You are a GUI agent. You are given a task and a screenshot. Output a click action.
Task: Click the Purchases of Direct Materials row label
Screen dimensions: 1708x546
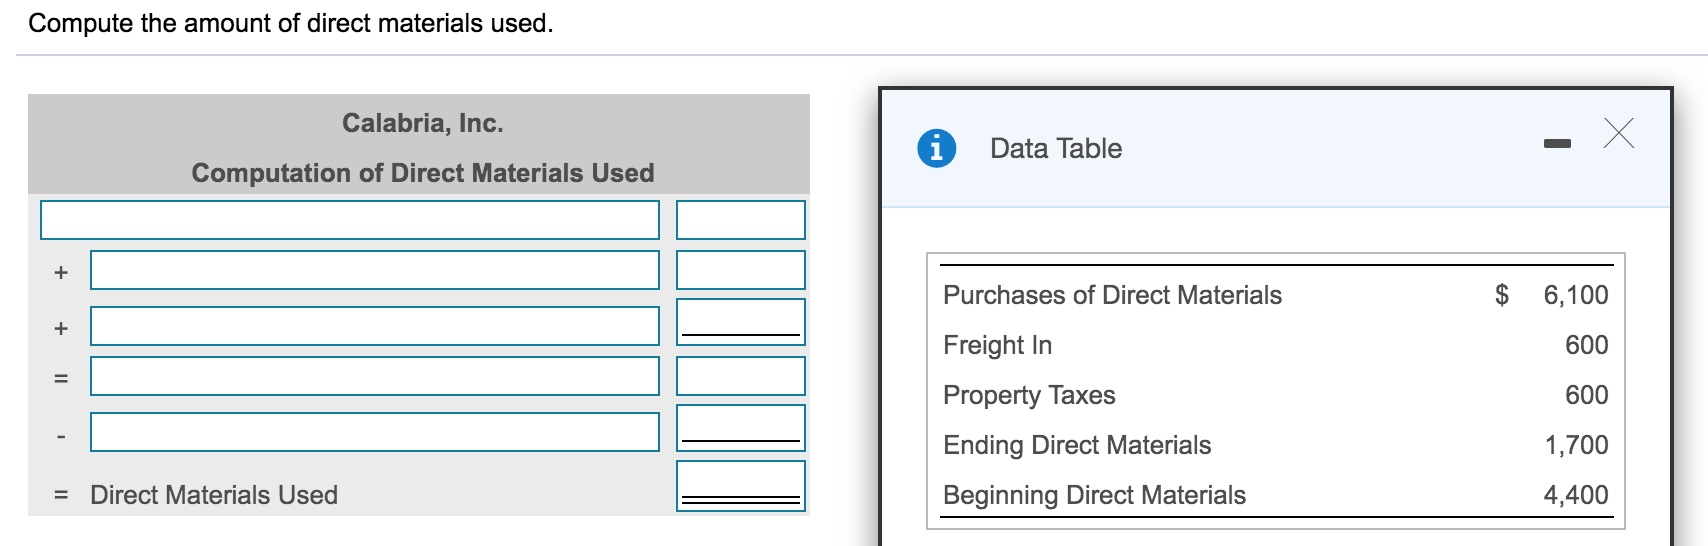tap(1112, 295)
